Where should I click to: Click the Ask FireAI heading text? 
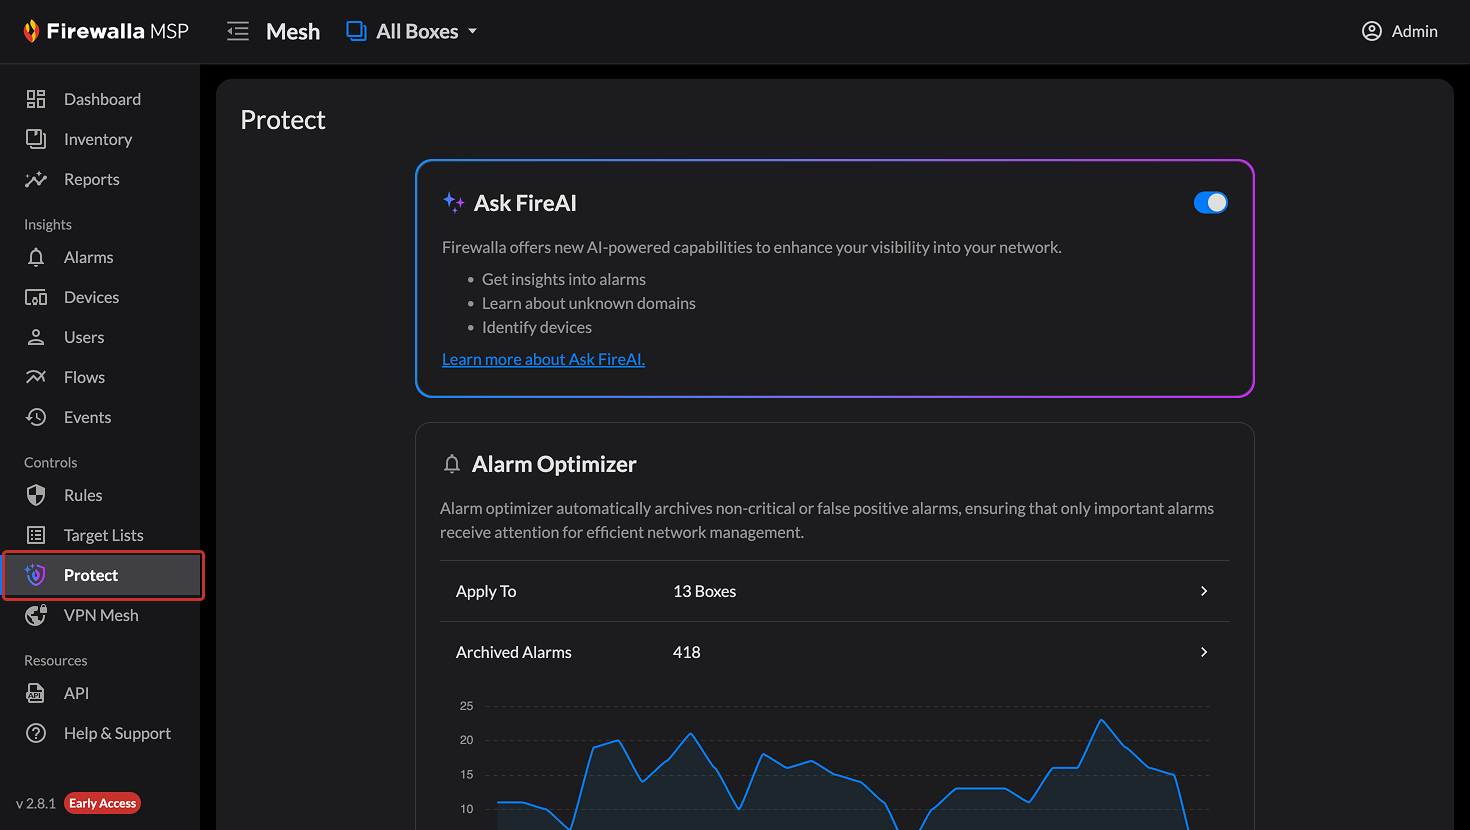tap(525, 203)
